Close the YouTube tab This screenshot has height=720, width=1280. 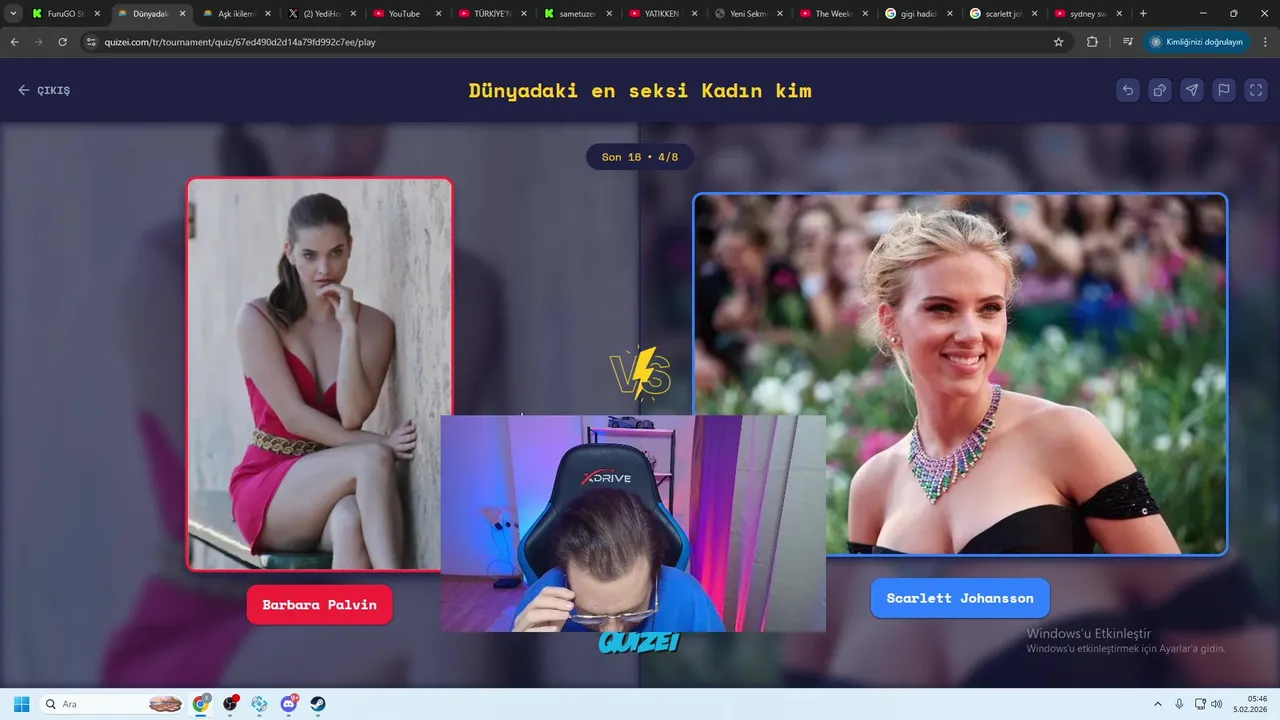click(x=438, y=14)
